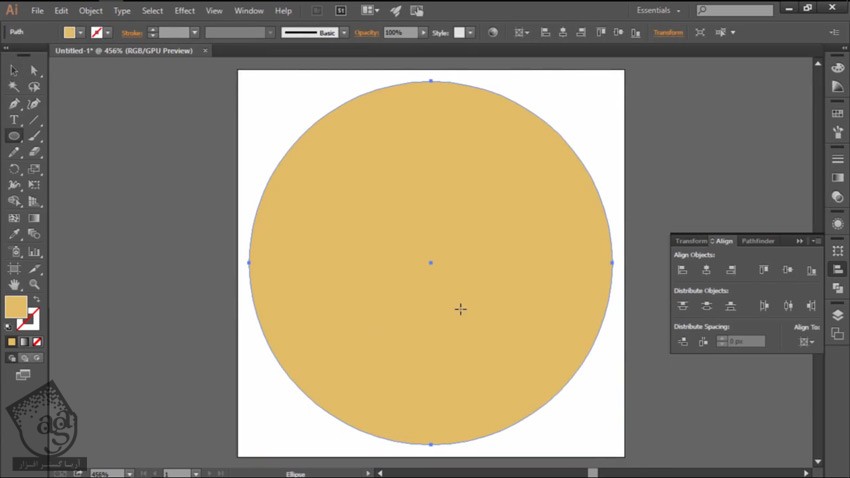Select the Scale tool
The height and width of the screenshot is (478, 850).
click(34, 169)
